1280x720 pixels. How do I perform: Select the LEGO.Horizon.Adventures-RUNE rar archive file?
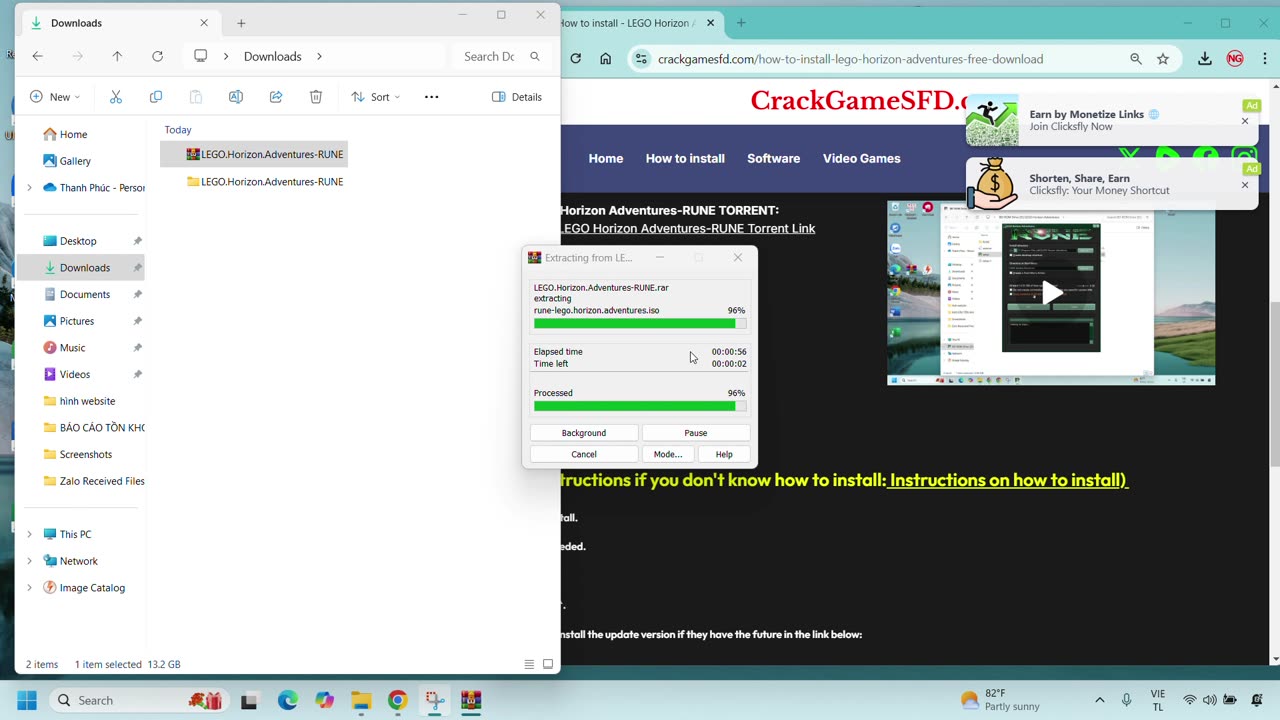coord(254,154)
